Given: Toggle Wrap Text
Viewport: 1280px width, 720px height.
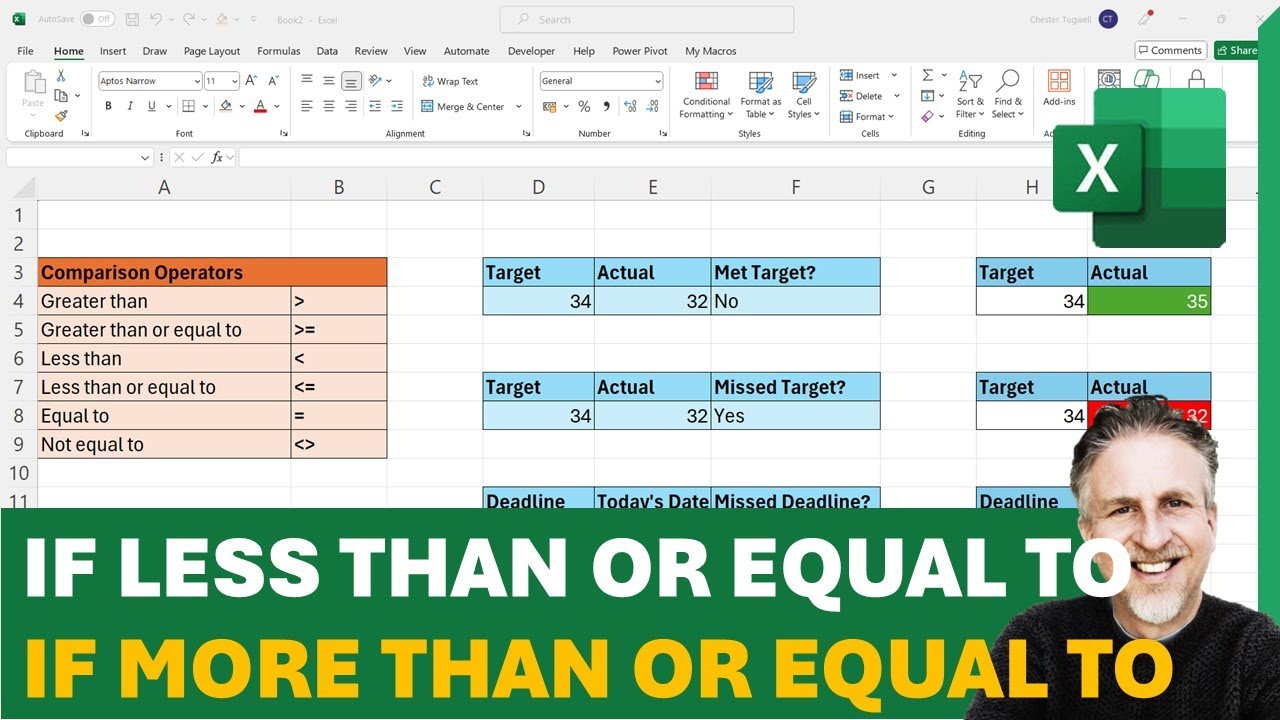Looking at the screenshot, I should click(450, 81).
